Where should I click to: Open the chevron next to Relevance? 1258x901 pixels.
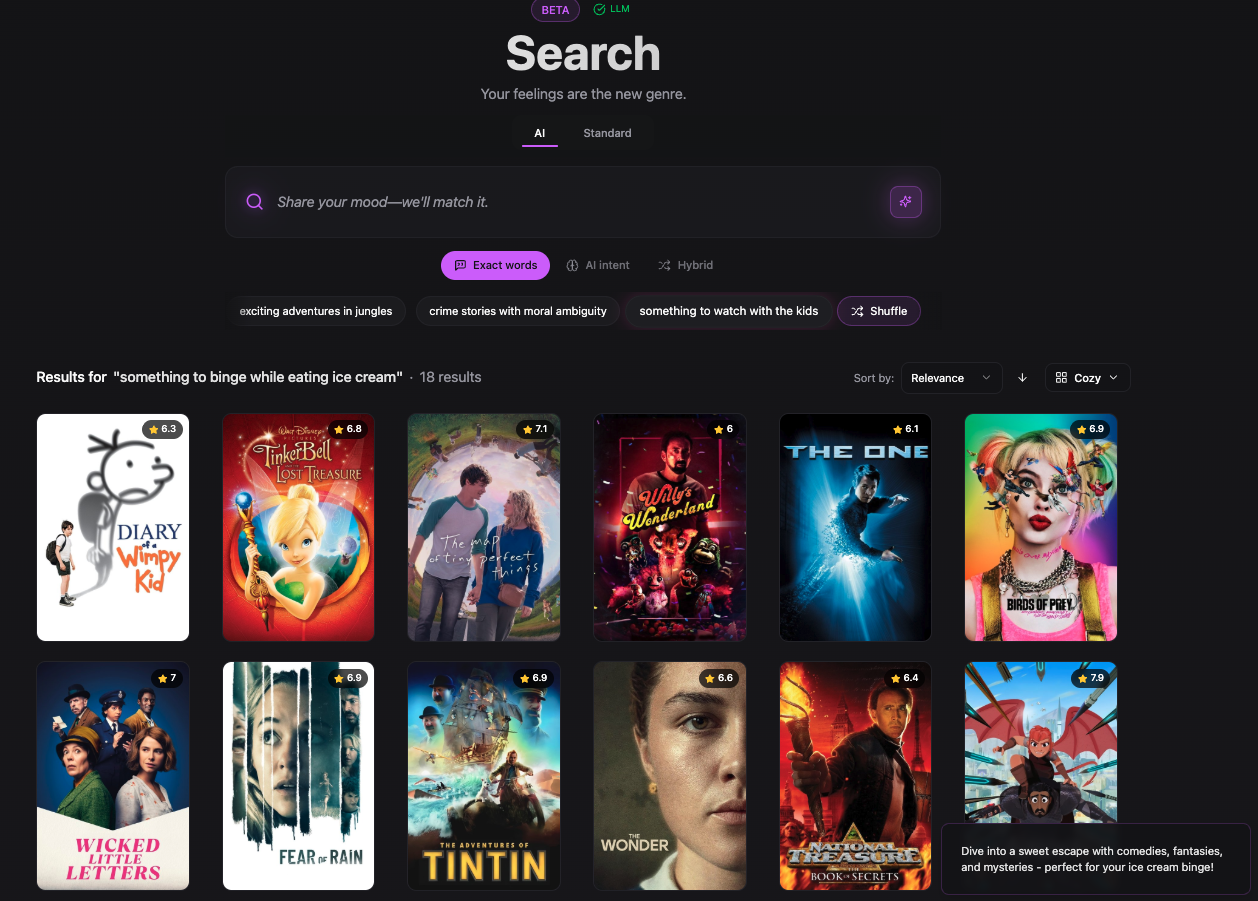coord(987,378)
